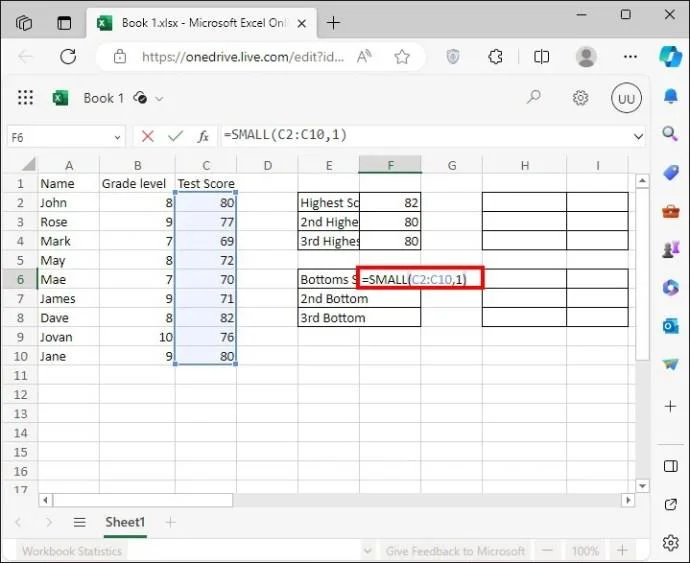Open the sidebar notifications bell

coord(671,96)
